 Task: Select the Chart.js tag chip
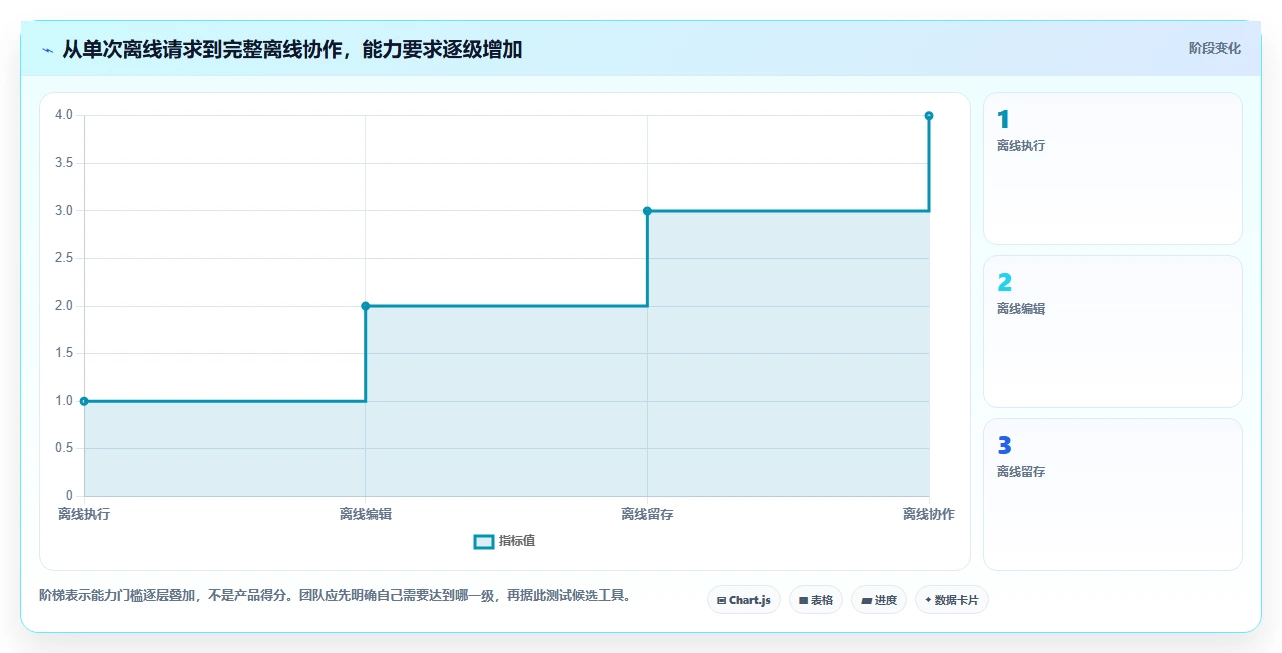743,600
